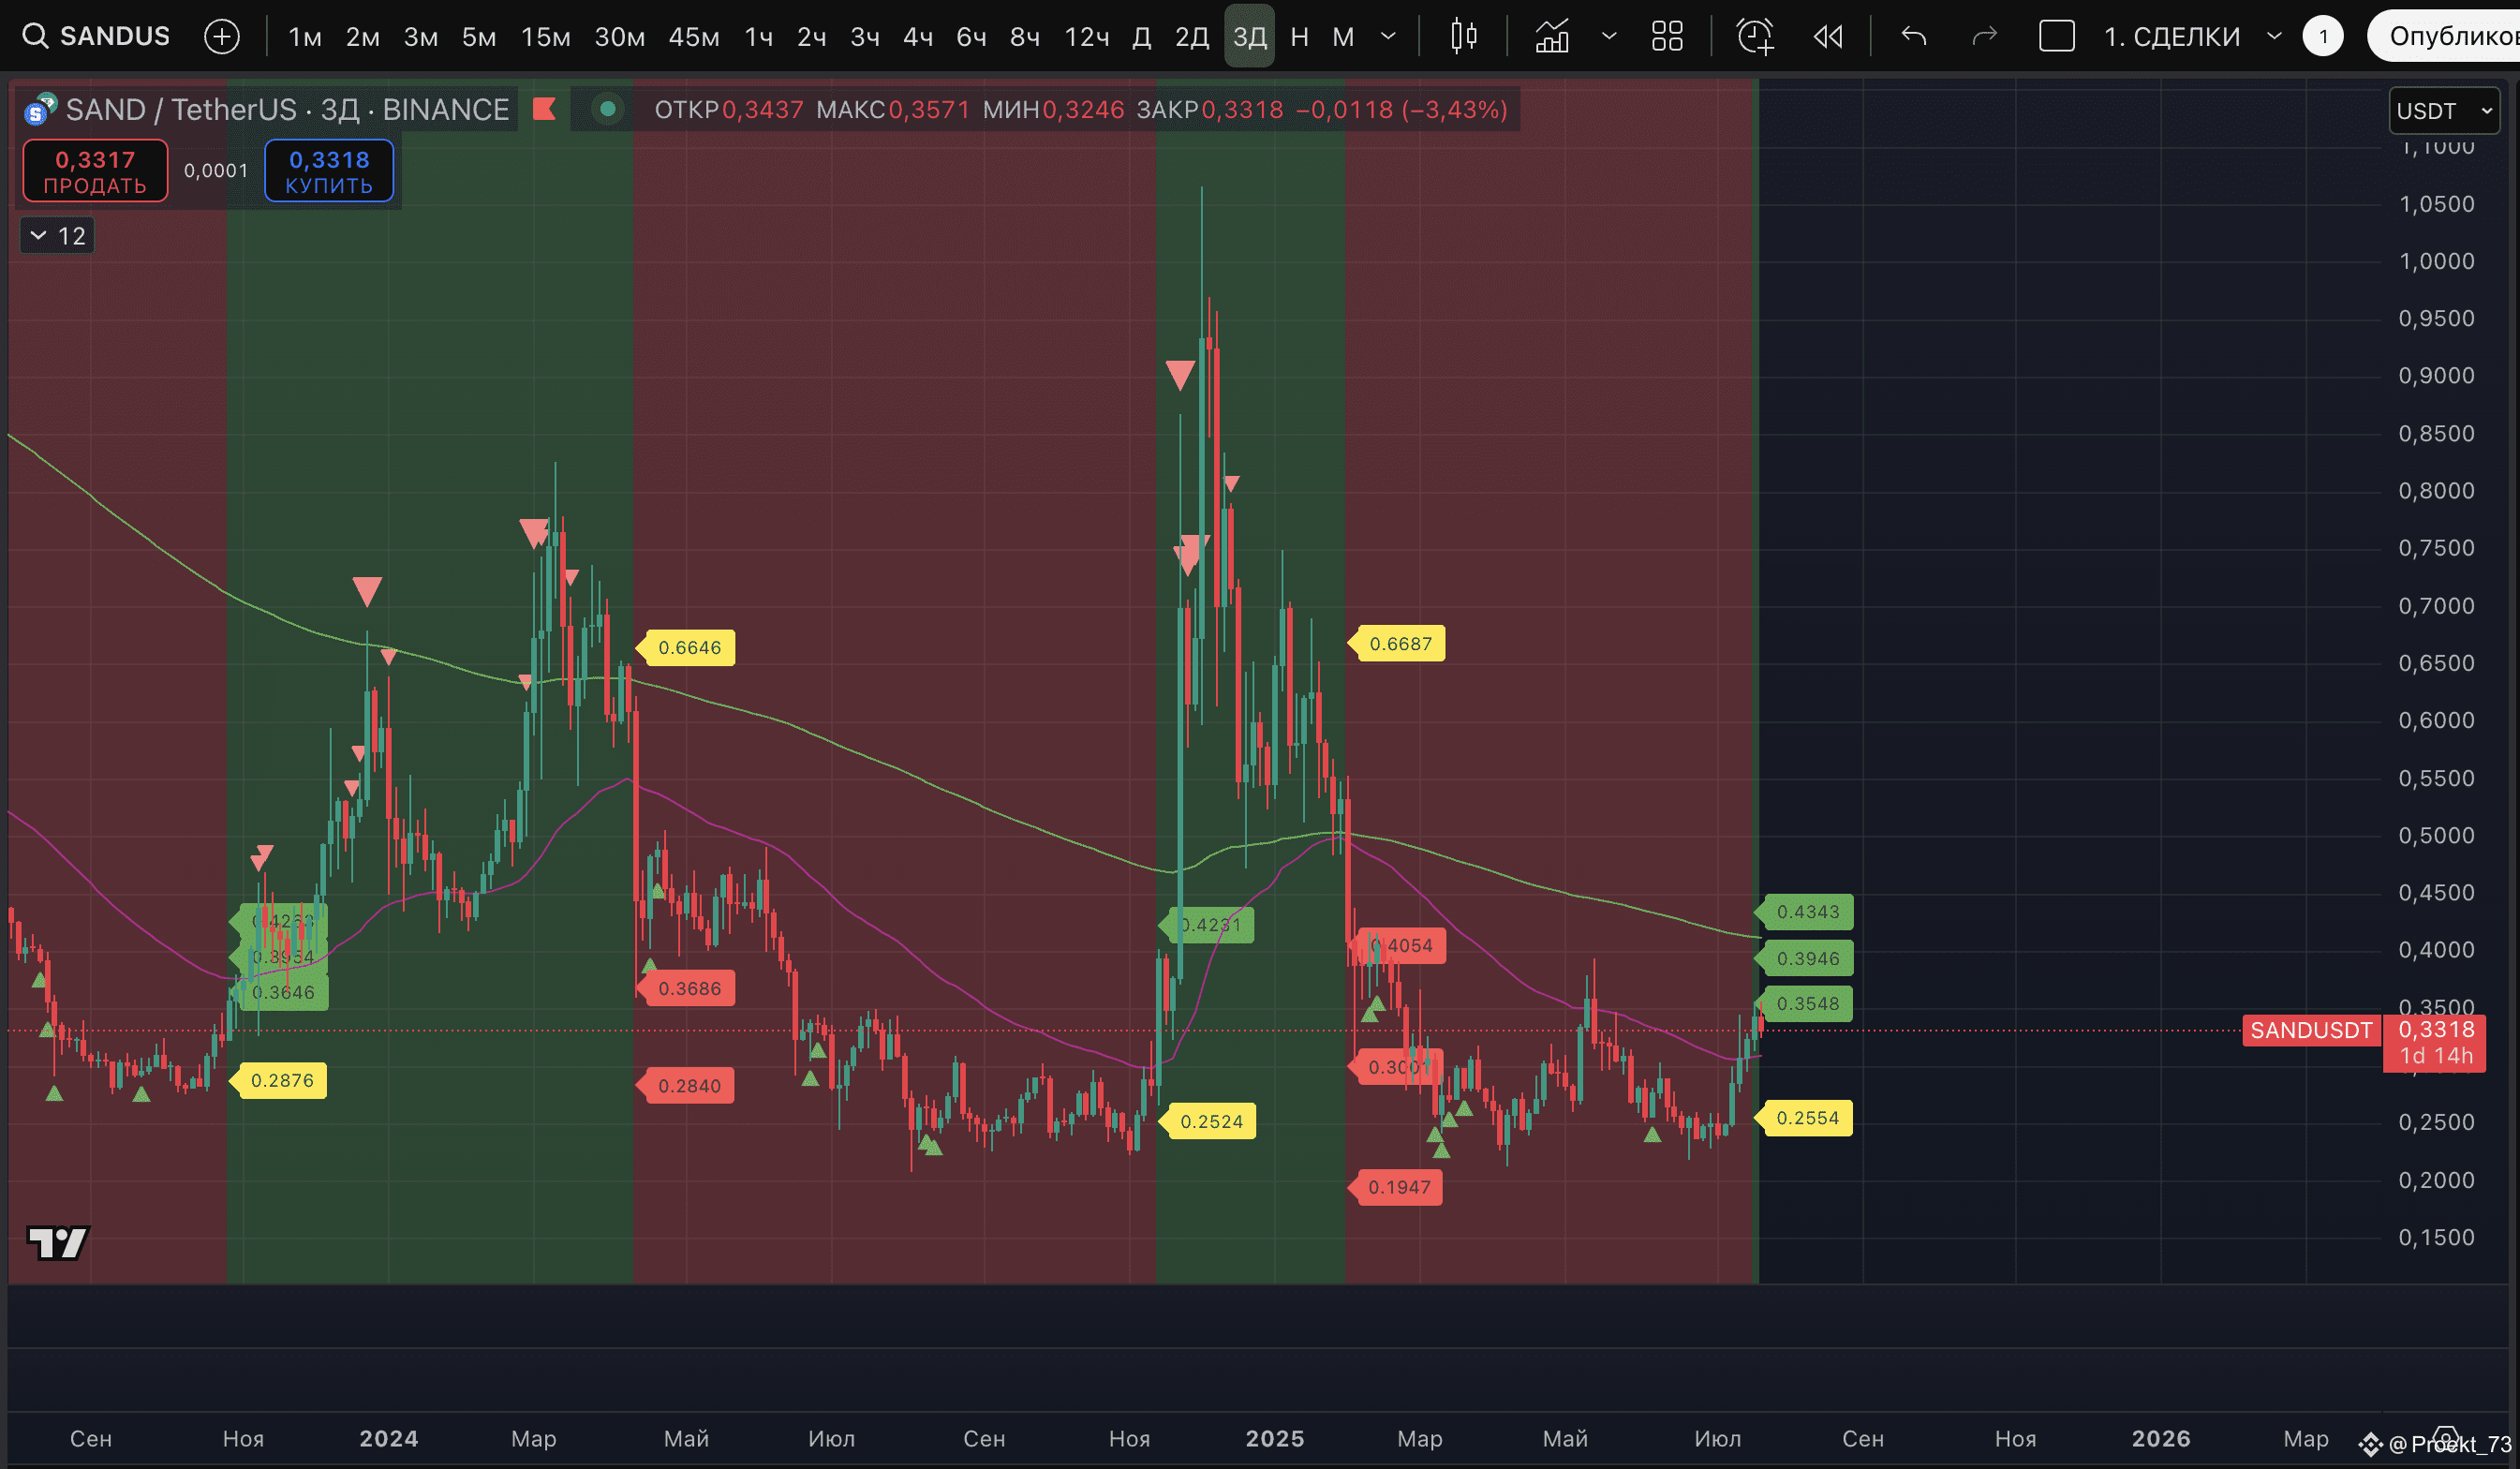Viewport: 2520px width, 1469px height.
Task: Switch to the 45м interval
Action: tap(693, 37)
